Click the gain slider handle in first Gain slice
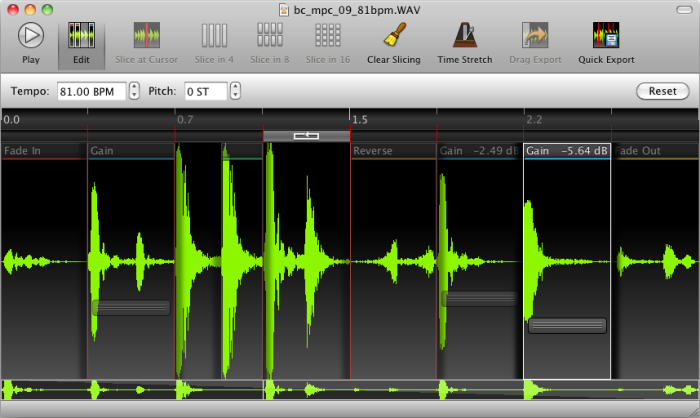This screenshot has height=418, width=700. click(x=131, y=308)
